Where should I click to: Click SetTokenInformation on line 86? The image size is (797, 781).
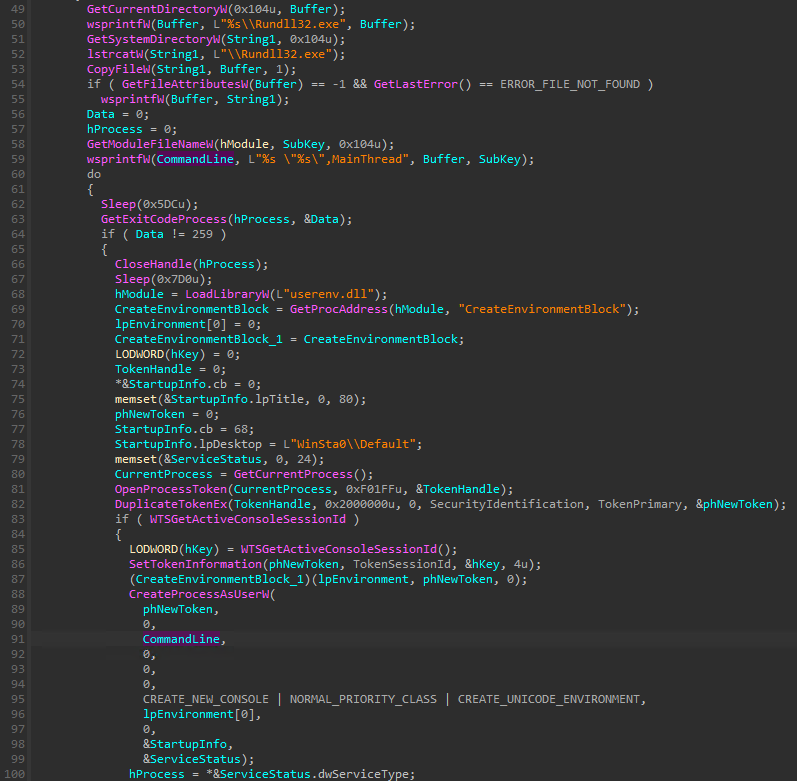pyautogui.click(x=195, y=564)
